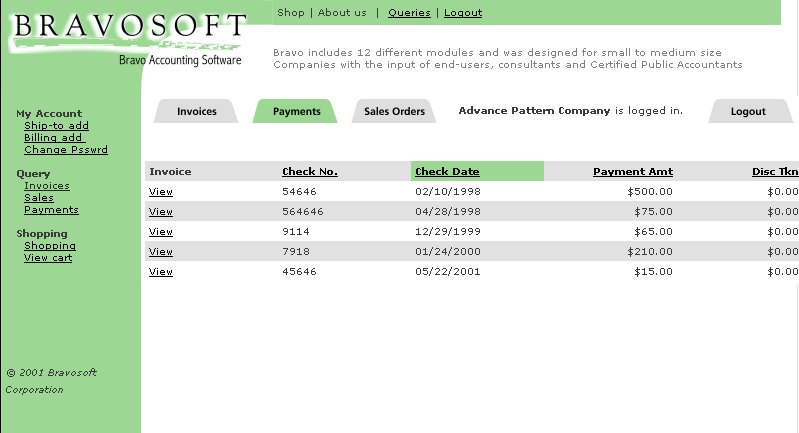Open Sales query in sidebar

click(x=39, y=198)
